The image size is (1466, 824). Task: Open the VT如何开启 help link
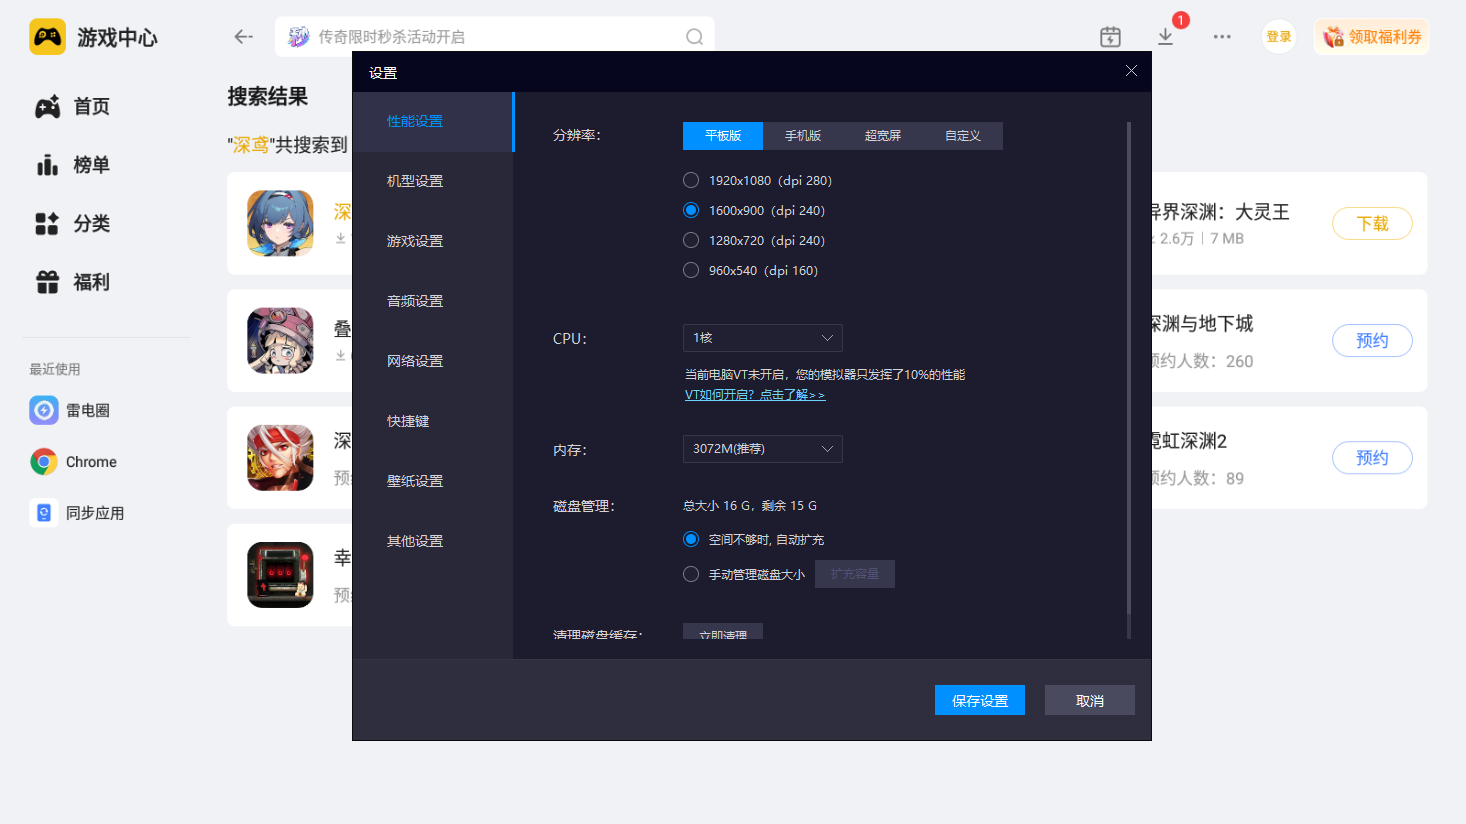[755, 395]
